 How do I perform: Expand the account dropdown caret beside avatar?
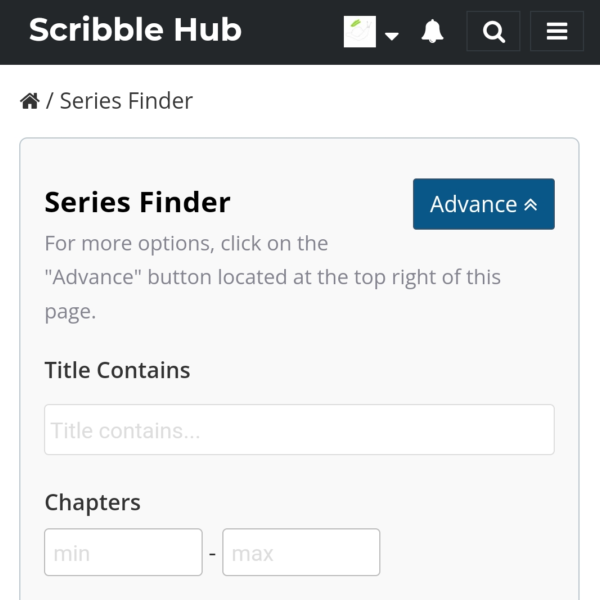pyautogui.click(x=392, y=35)
